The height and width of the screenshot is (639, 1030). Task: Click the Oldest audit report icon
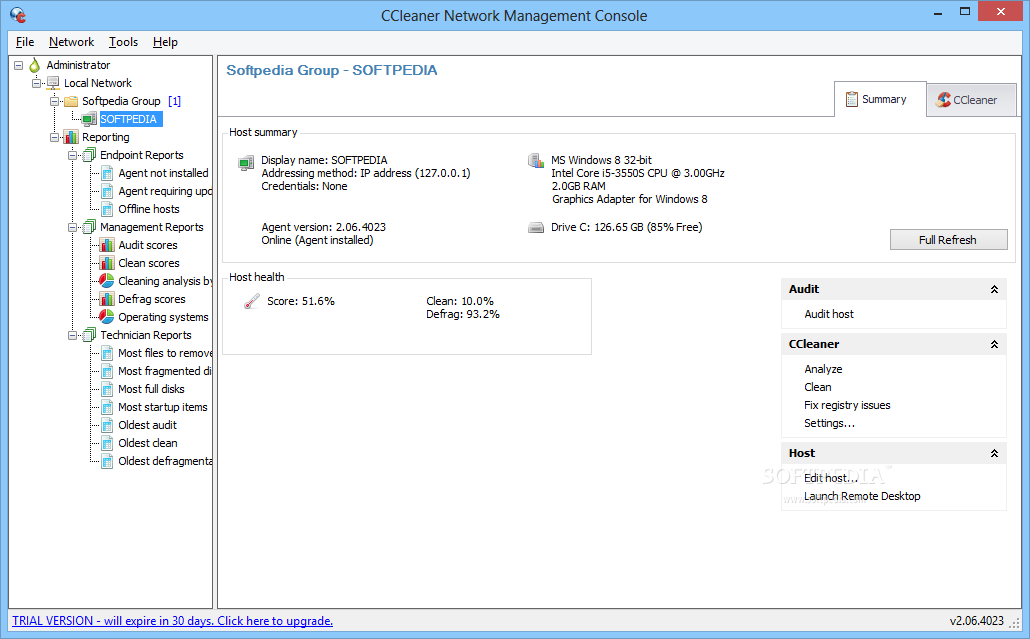[107, 426]
